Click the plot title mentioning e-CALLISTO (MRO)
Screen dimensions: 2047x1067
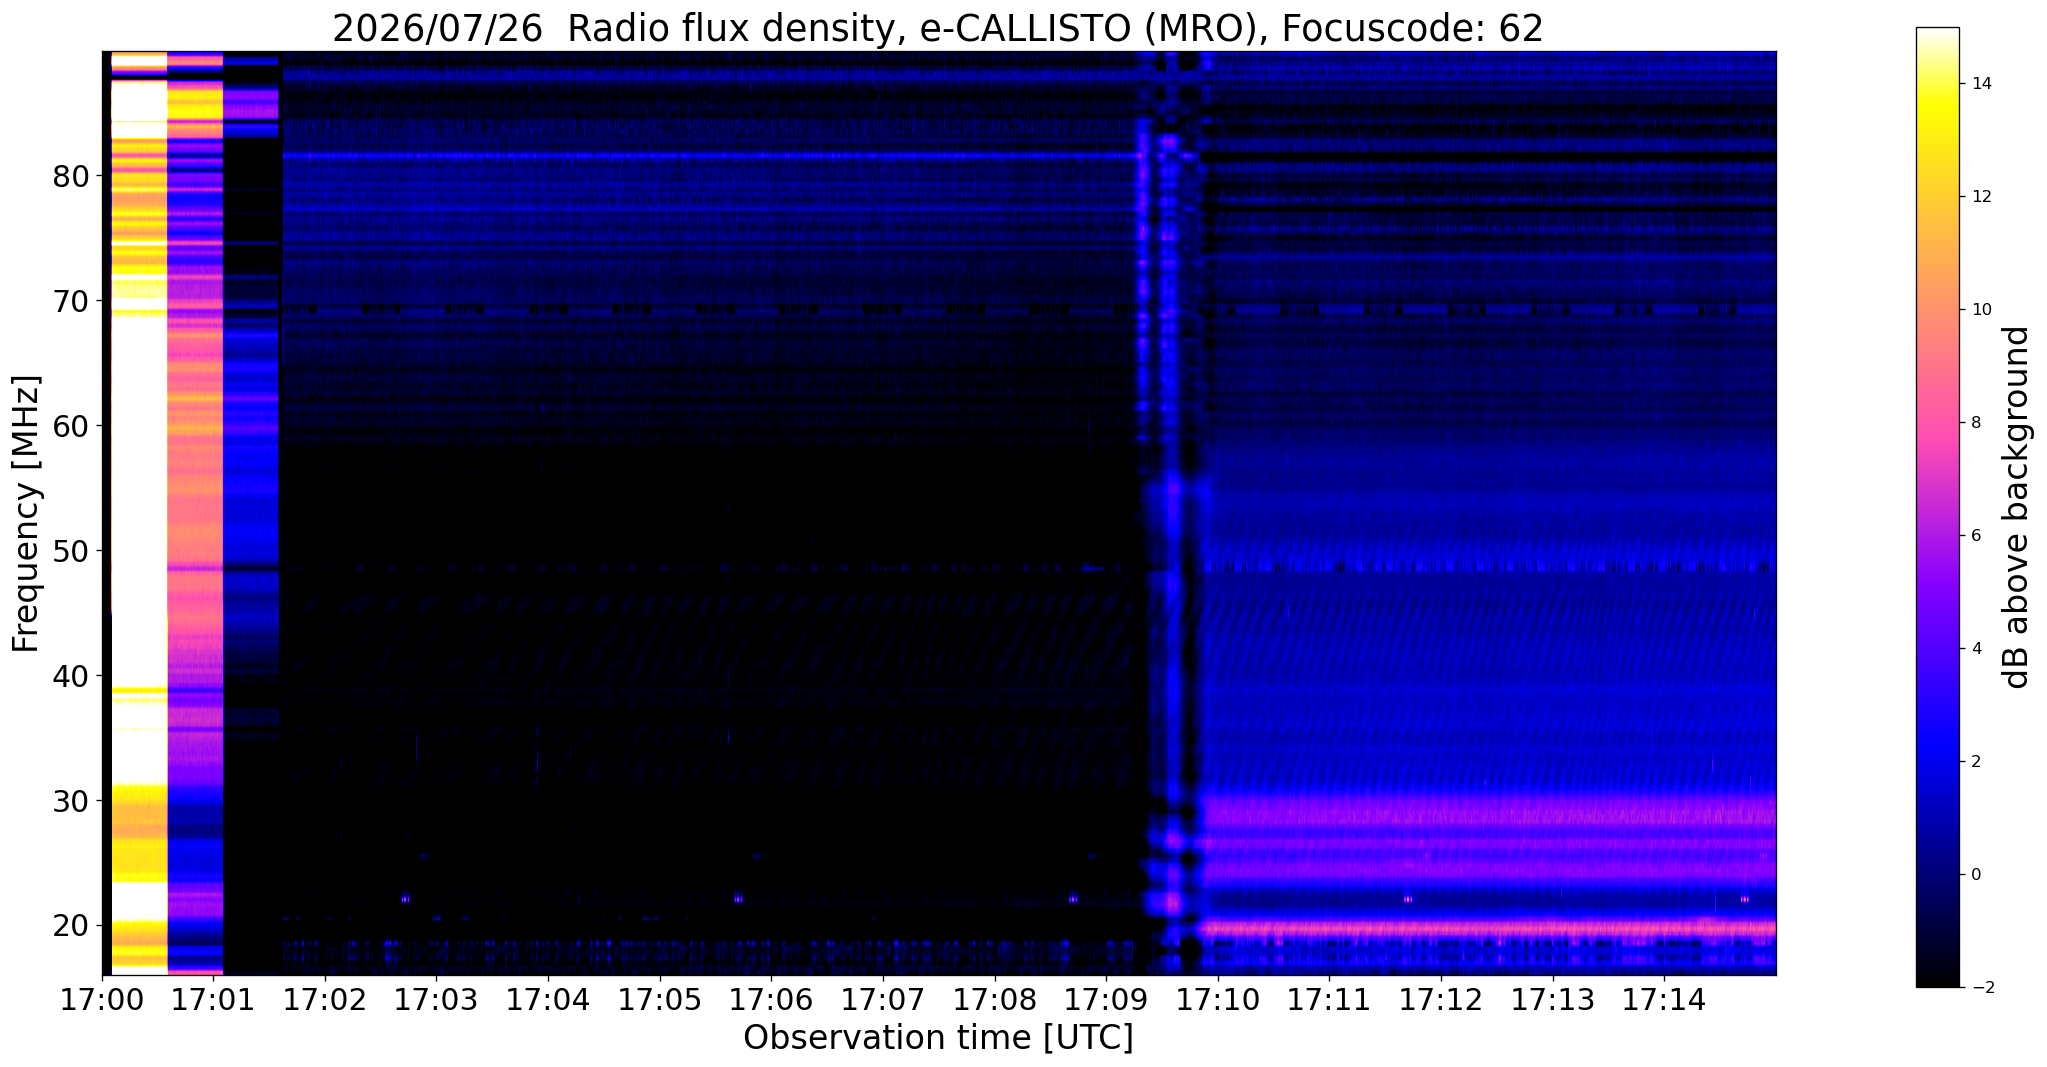(x=938, y=29)
